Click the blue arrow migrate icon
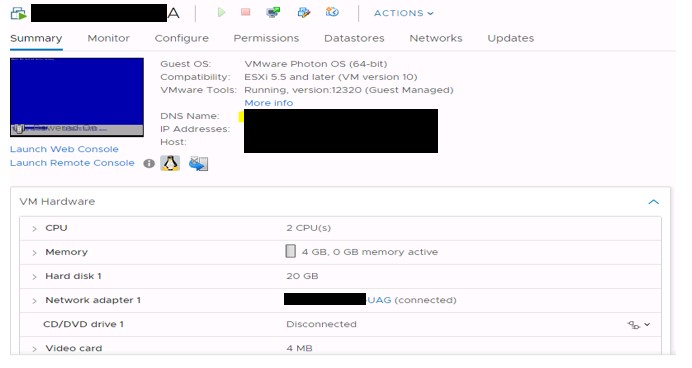The image size is (692, 368). [198, 164]
